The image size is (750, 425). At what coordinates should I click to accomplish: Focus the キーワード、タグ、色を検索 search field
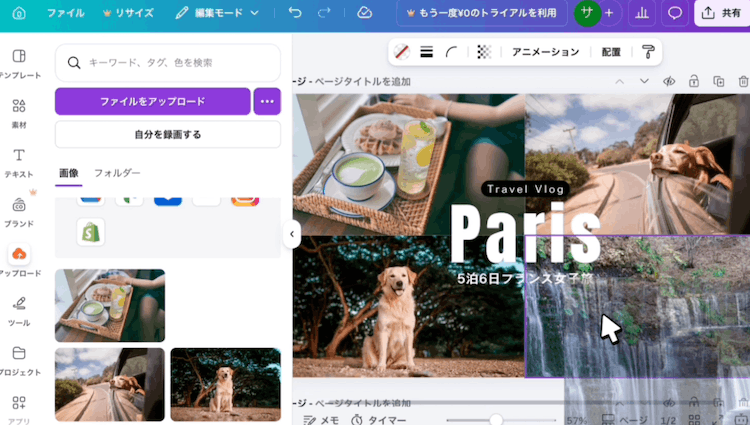click(168, 63)
